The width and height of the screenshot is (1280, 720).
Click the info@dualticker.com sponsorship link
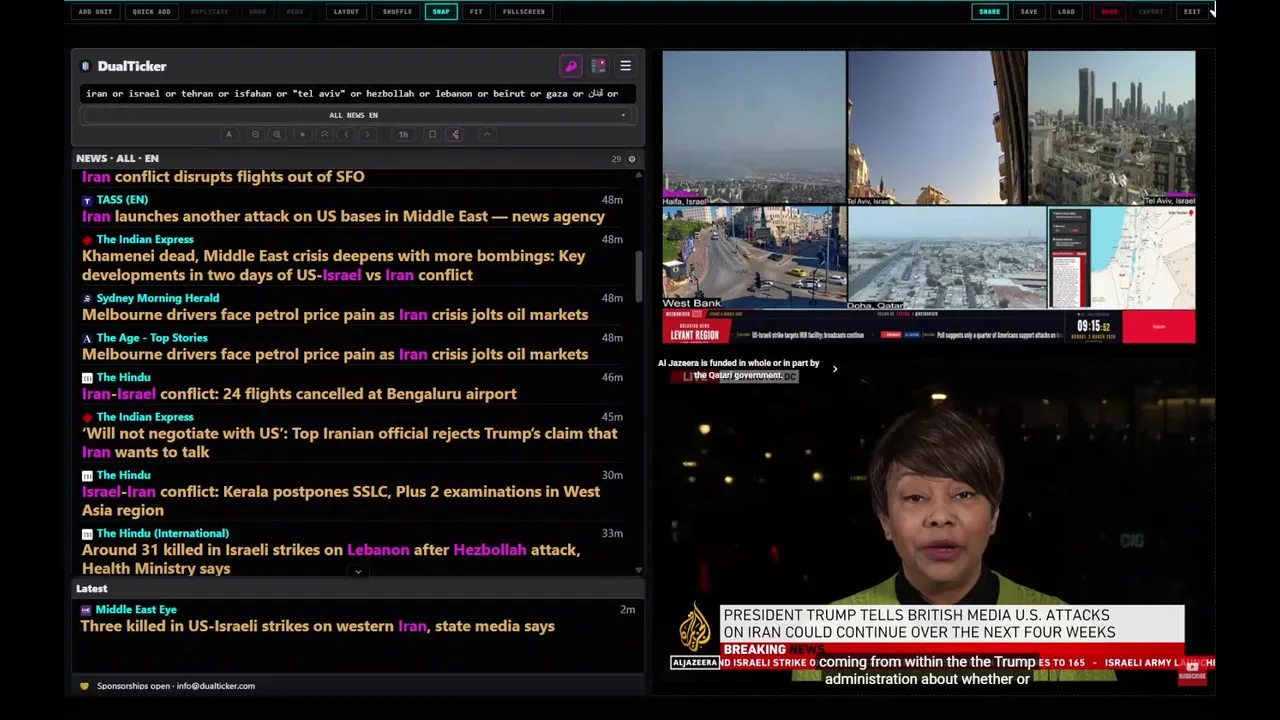(x=215, y=686)
